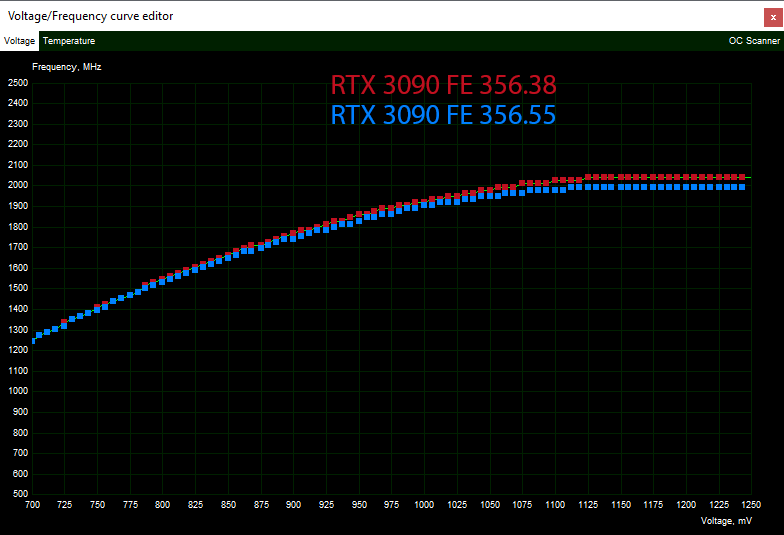Screen dimensions: 784x535
Task: Click the blue RTX 3090 FE 356.55 label
Action: pos(443,115)
